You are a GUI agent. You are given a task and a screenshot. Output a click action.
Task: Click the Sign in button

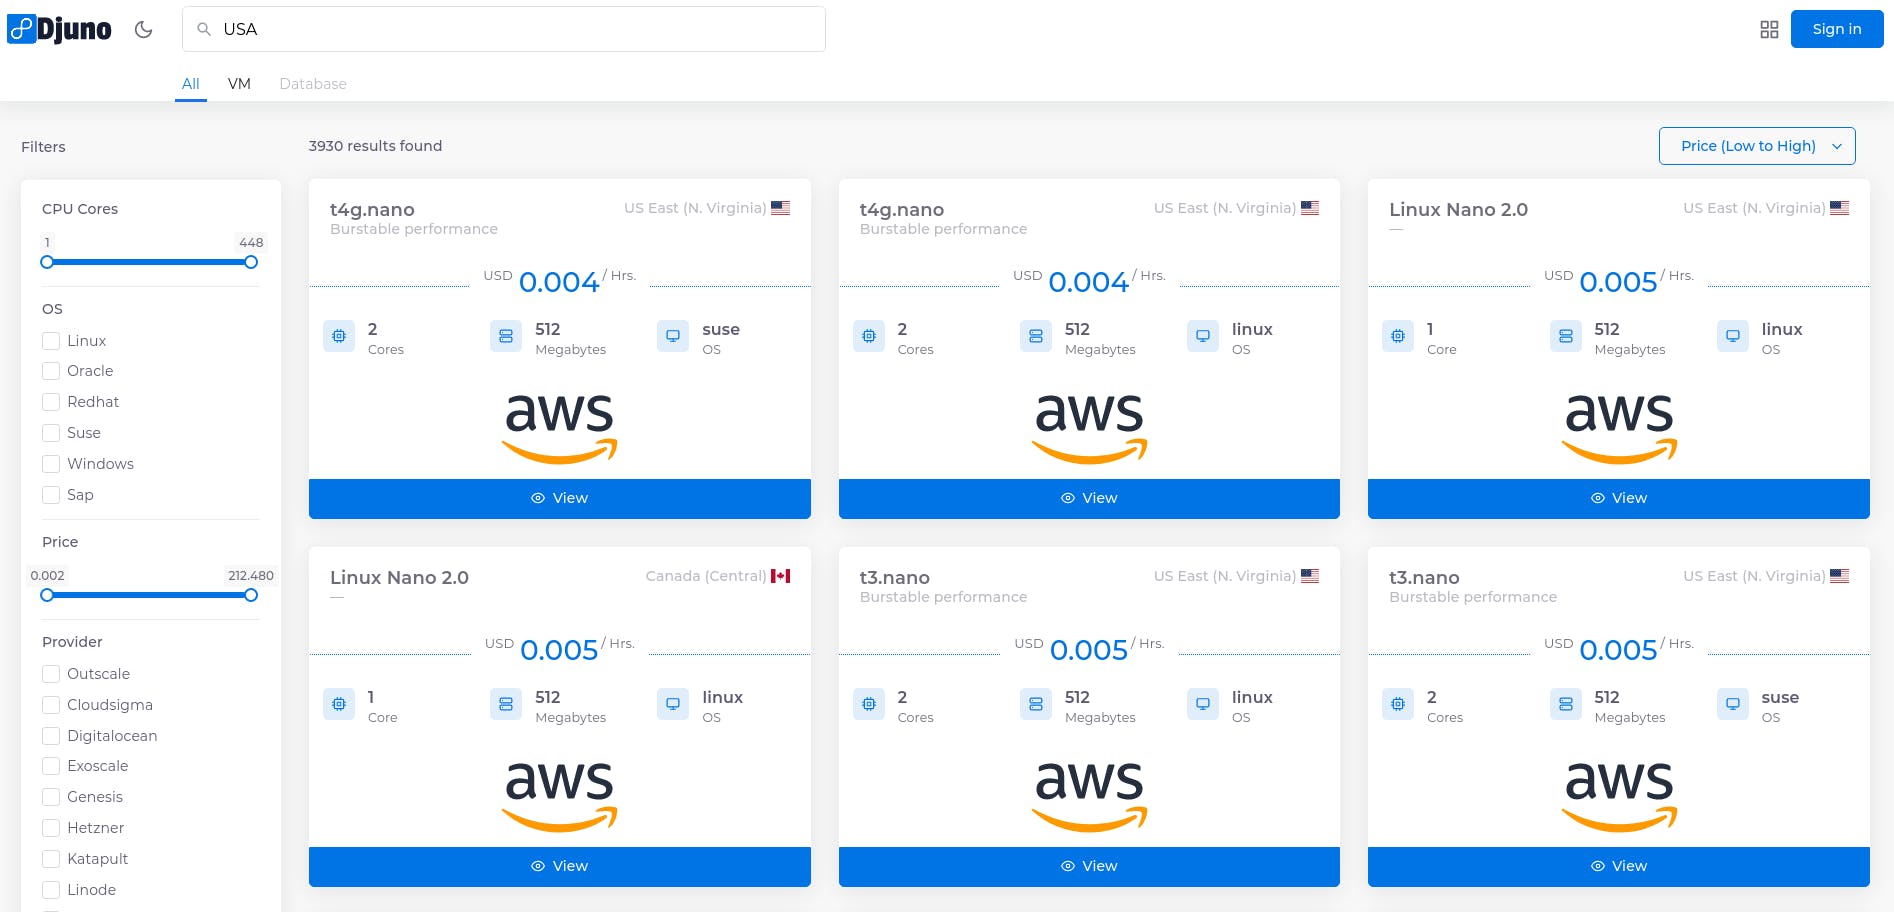tap(1837, 29)
